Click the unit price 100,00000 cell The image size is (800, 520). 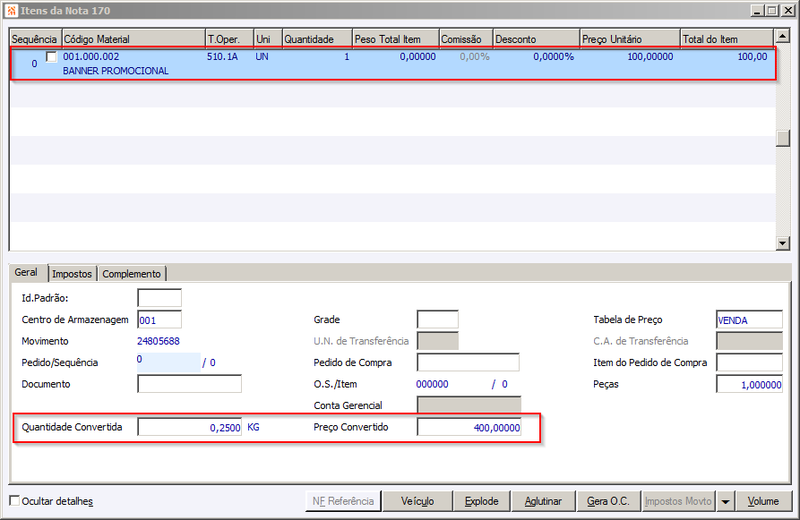(x=650, y=57)
